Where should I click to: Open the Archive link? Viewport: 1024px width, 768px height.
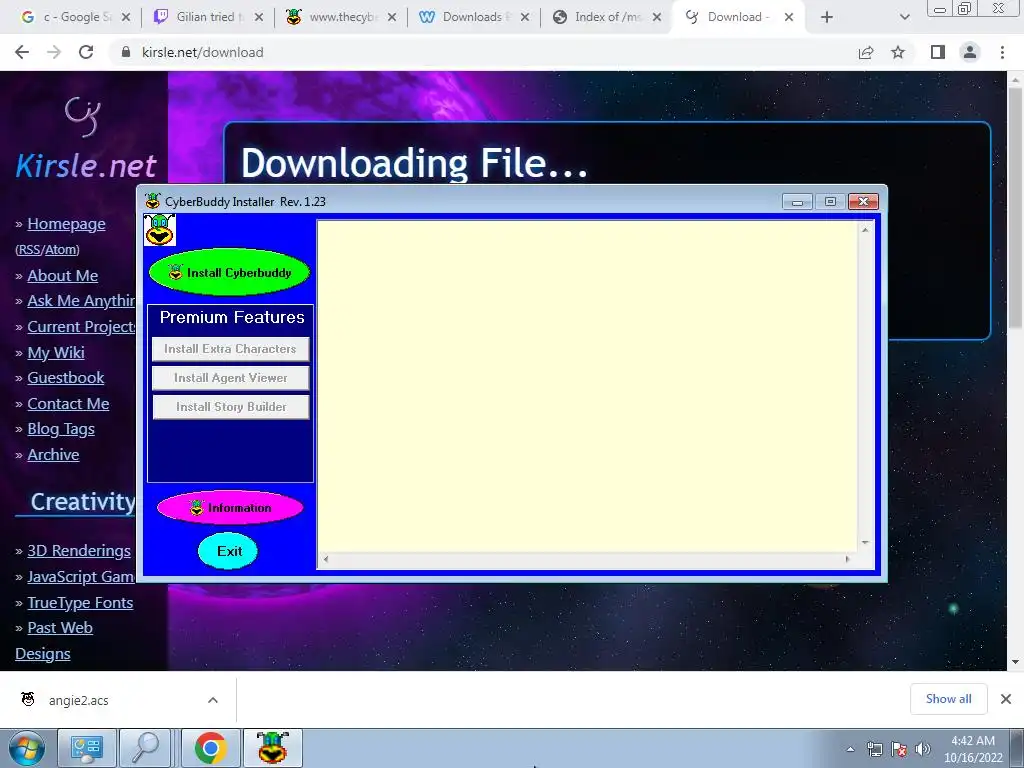[x=53, y=455]
